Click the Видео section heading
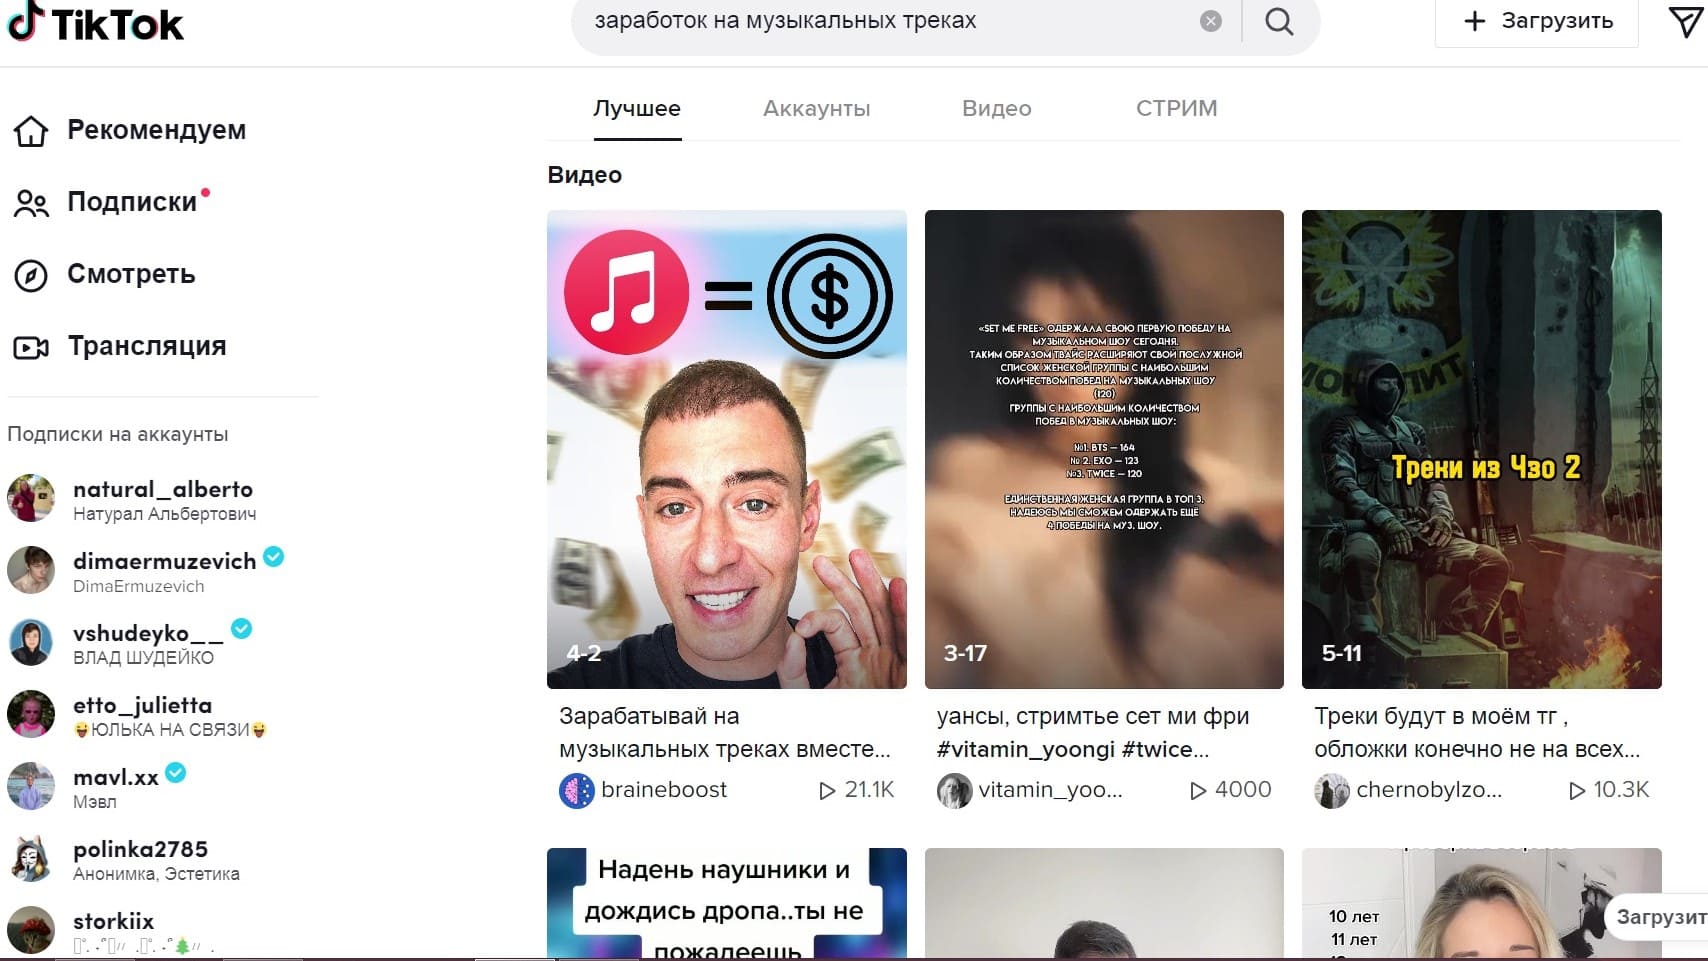 tap(585, 175)
